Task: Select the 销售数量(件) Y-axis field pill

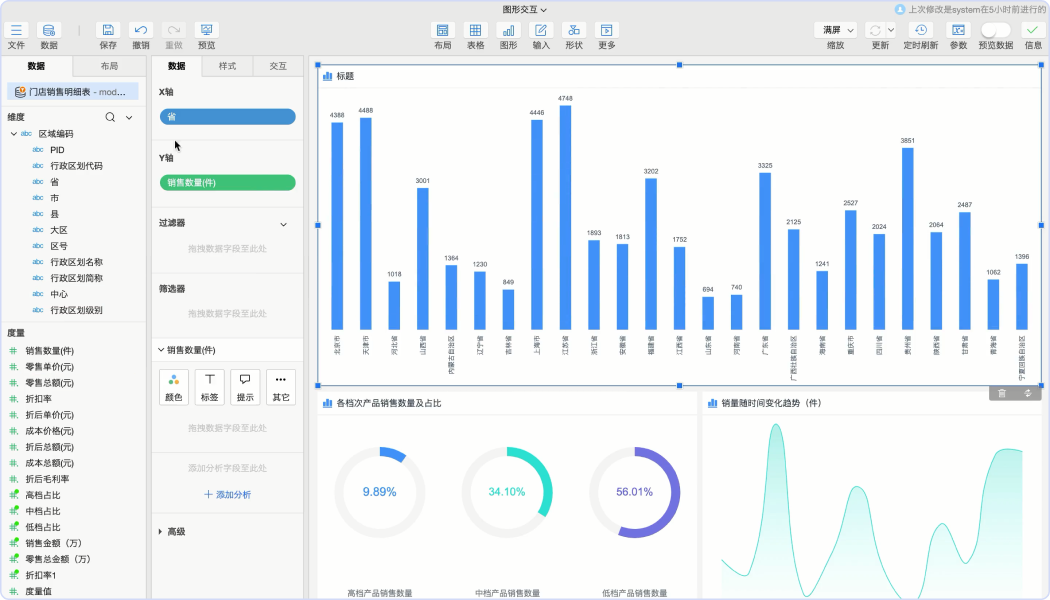Action: pyautogui.click(x=227, y=183)
